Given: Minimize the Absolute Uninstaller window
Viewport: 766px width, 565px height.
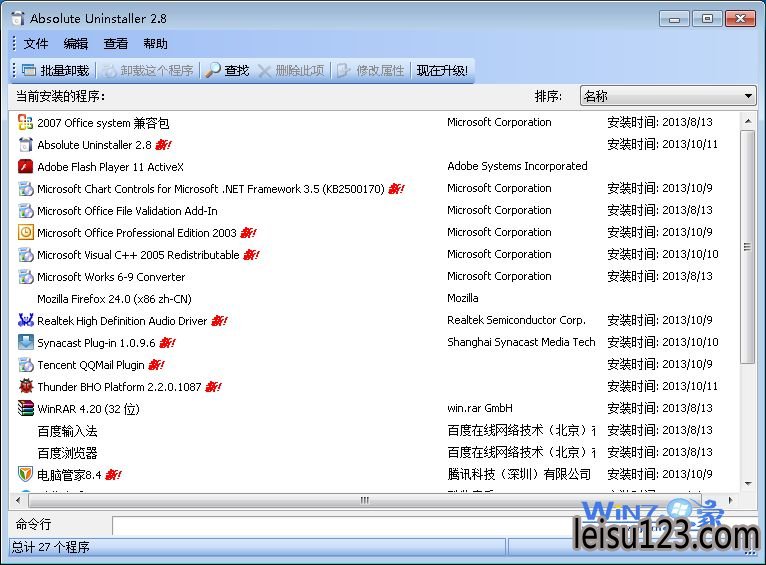Looking at the screenshot, I should [x=674, y=19].
